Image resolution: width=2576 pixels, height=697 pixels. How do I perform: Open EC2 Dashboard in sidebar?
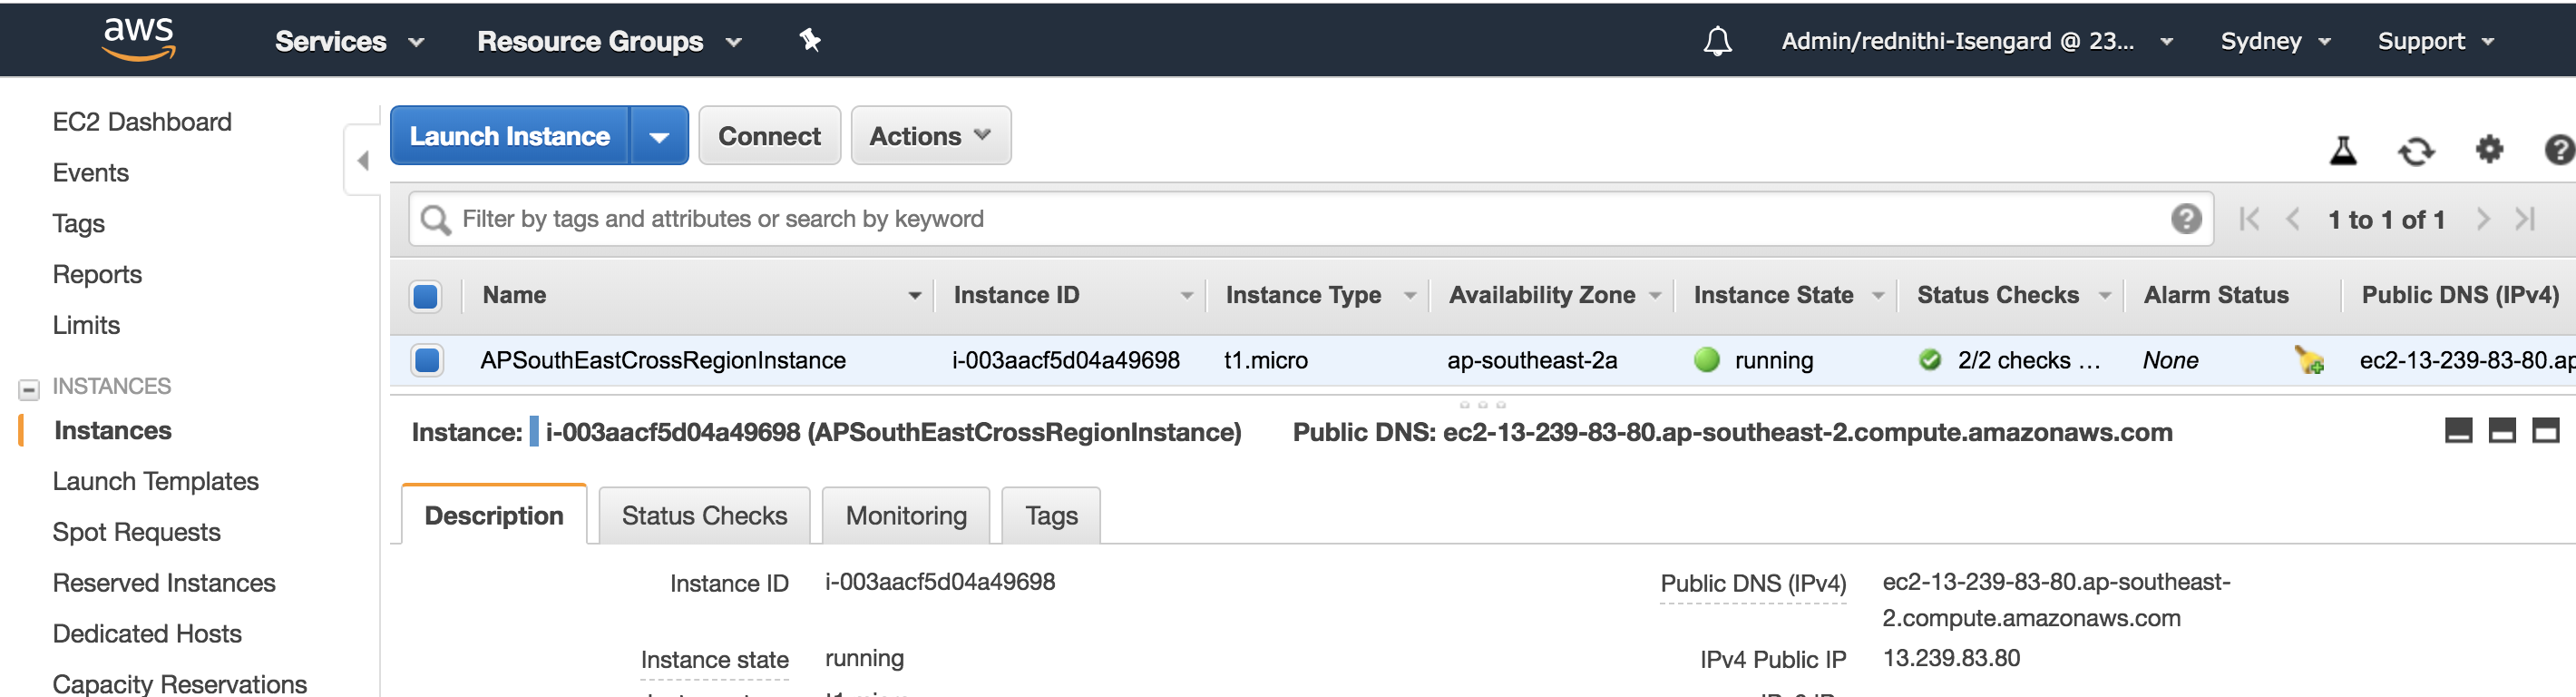[x=142, y=122]
